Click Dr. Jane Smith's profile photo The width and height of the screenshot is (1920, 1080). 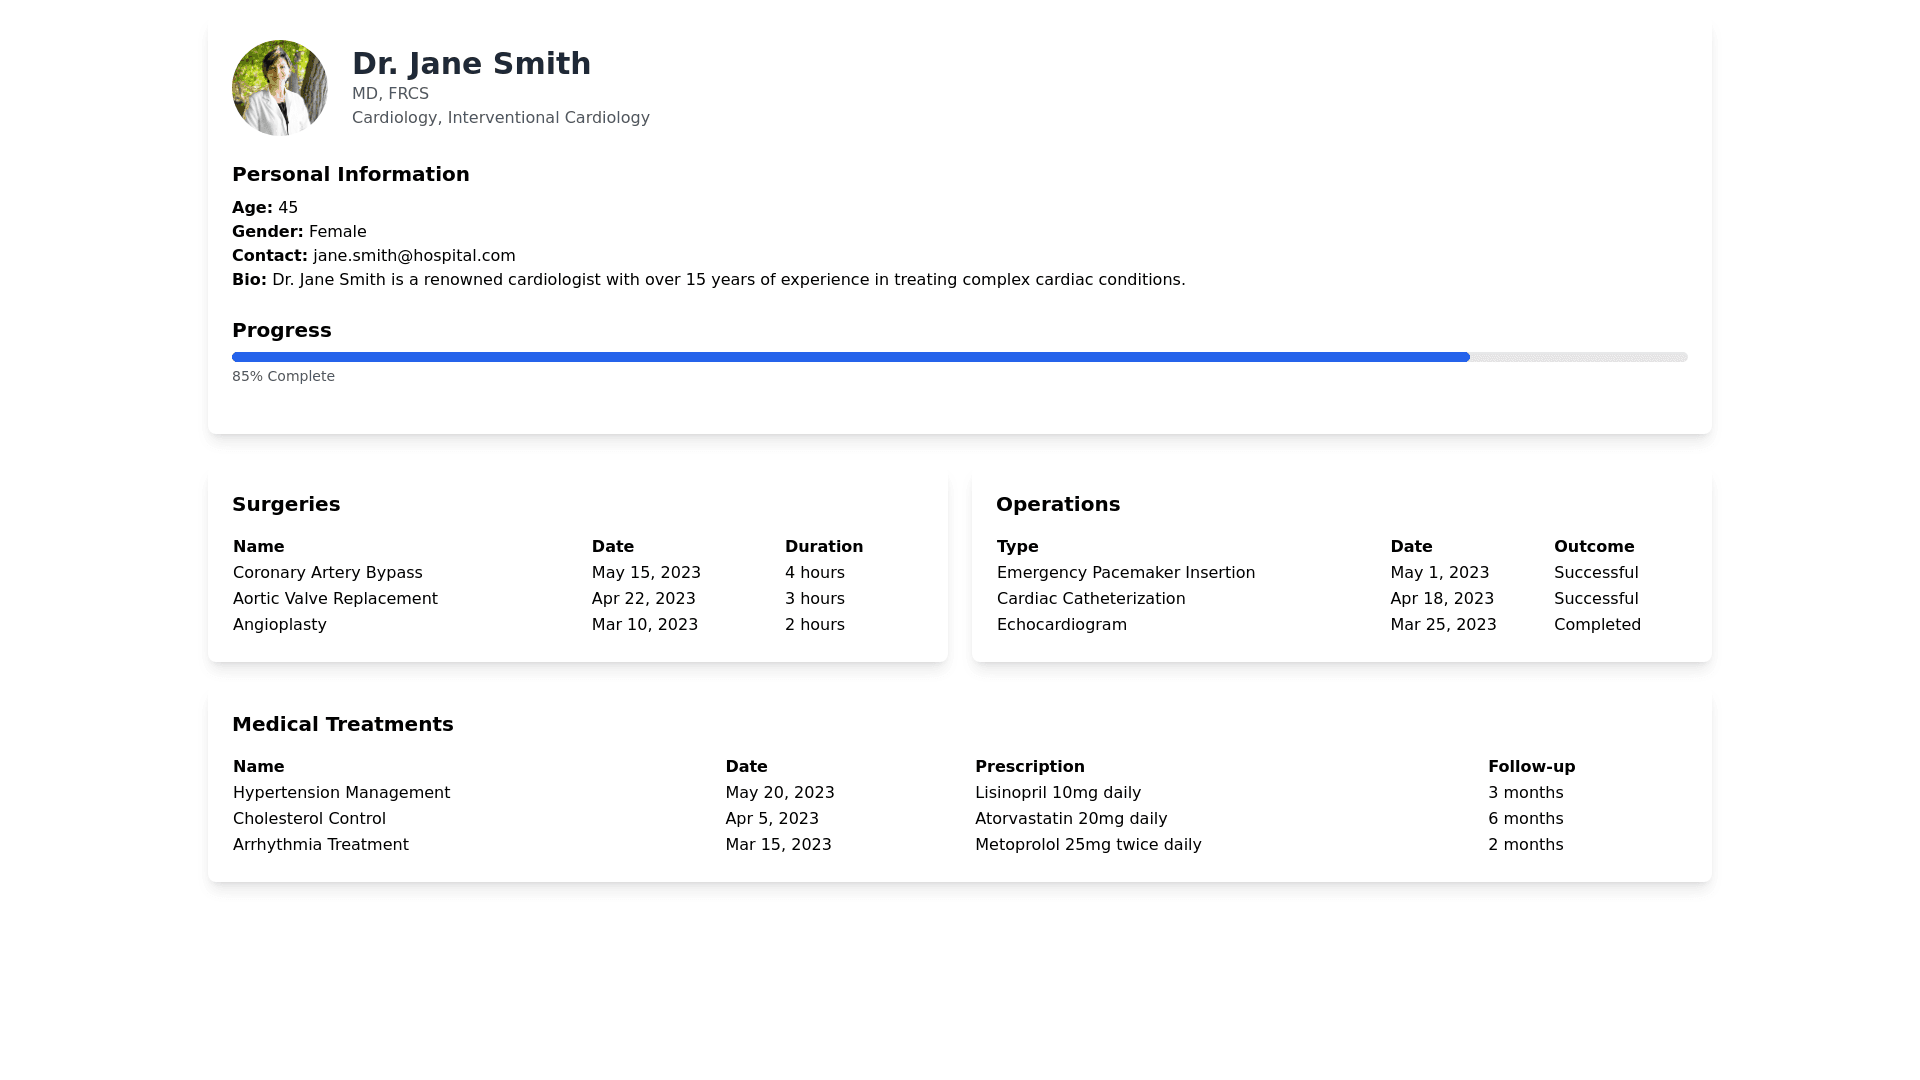coord(280,88)
